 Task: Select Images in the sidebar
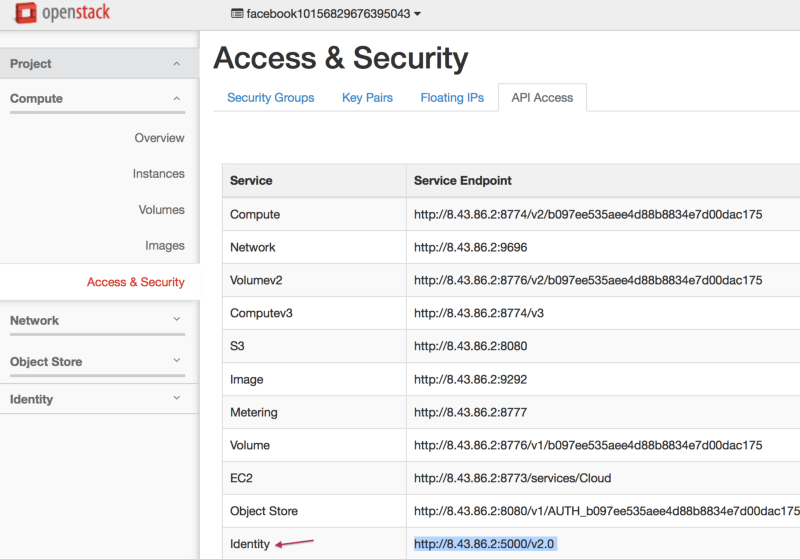[x=164, y=246]
